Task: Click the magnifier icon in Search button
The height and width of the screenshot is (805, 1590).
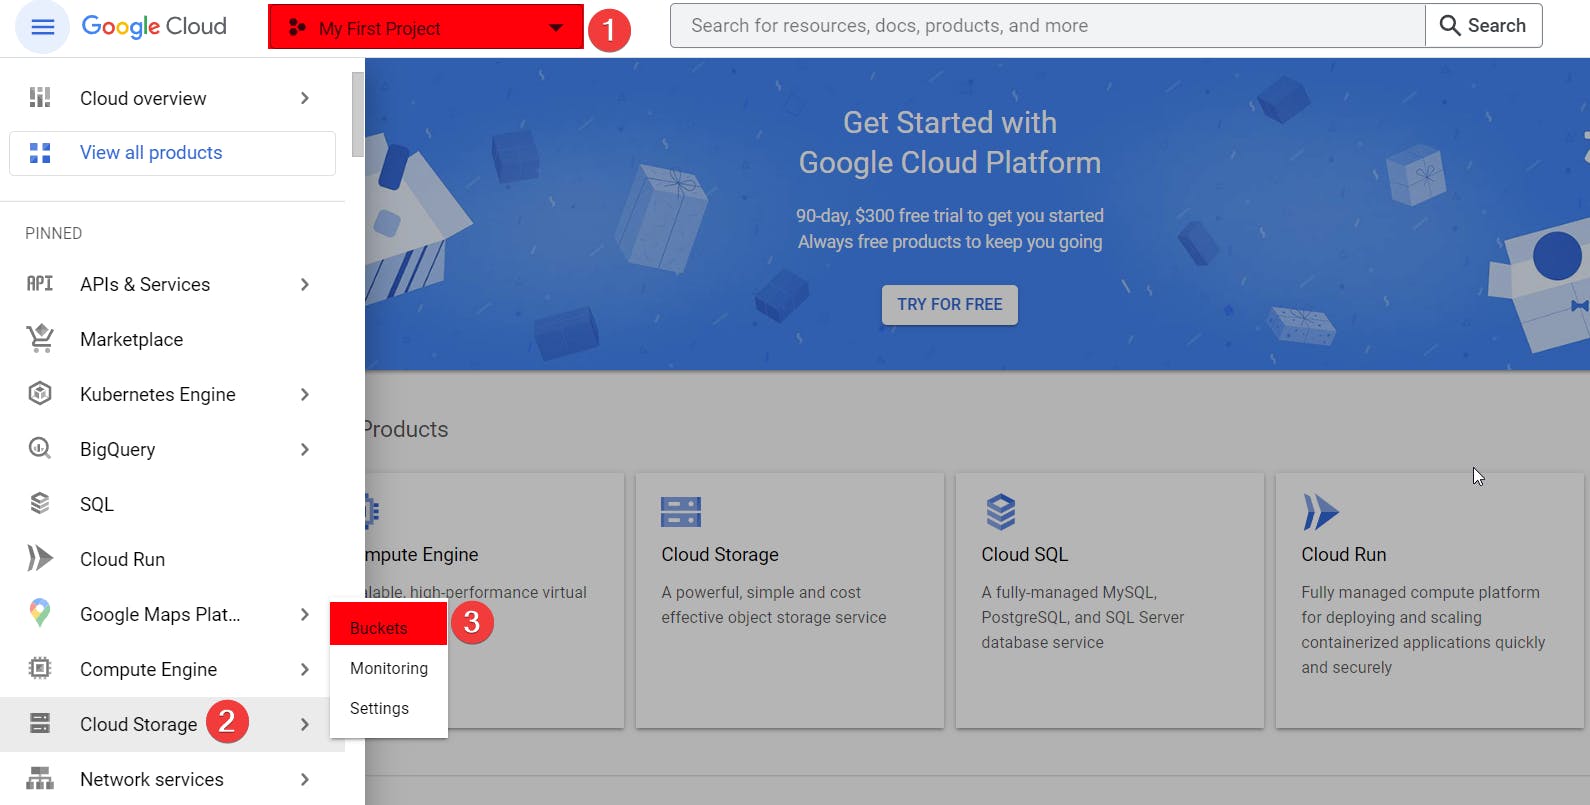Action: click(1450, 26)
